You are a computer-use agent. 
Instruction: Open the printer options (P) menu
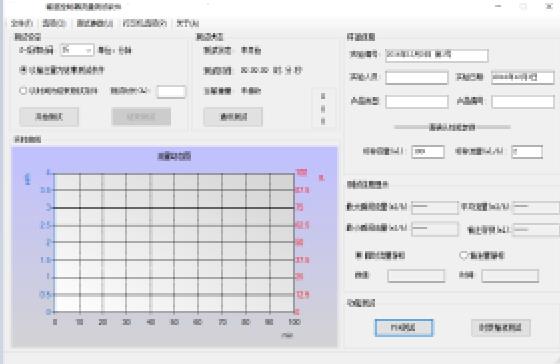145,24
